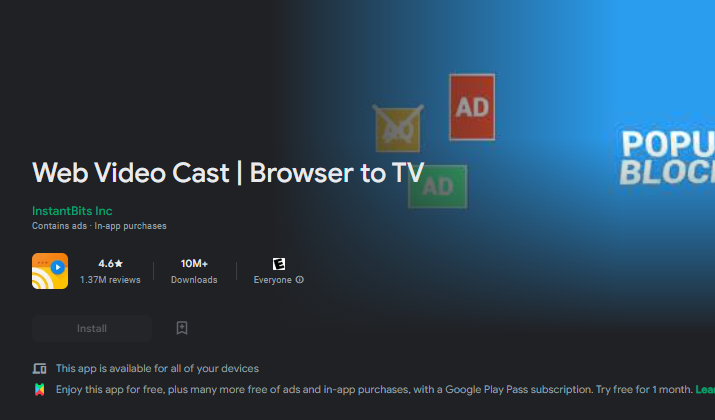Click the app title Web Video Cast
Screen dimensions: 715x420
(x=228, y=173)
